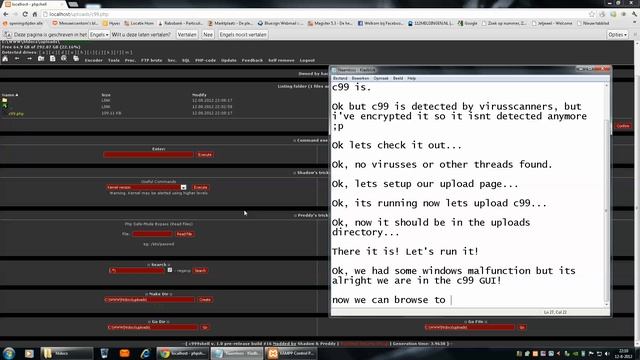Click Execute next to Useful Commands
The height and width of the screenshot is (360, 640).
pyautogui.click(x=200, y=187)
